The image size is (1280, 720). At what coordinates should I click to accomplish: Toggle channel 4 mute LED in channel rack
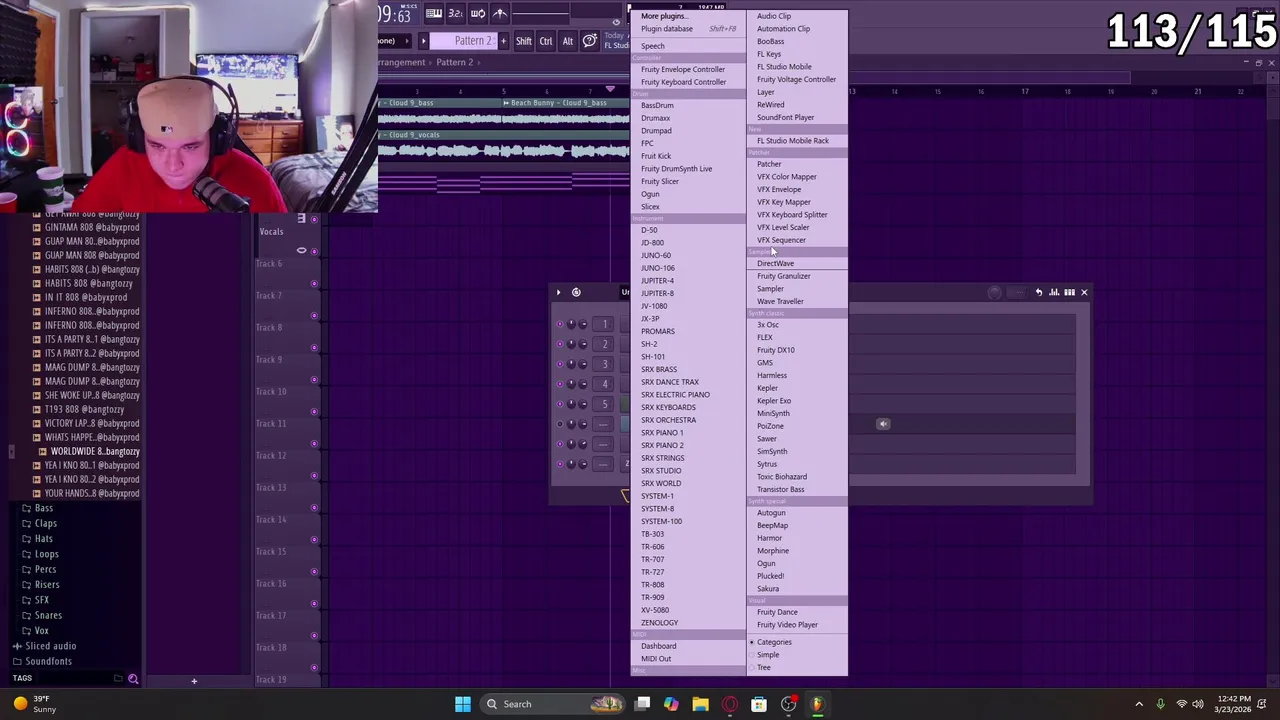[x=559, y=384]
